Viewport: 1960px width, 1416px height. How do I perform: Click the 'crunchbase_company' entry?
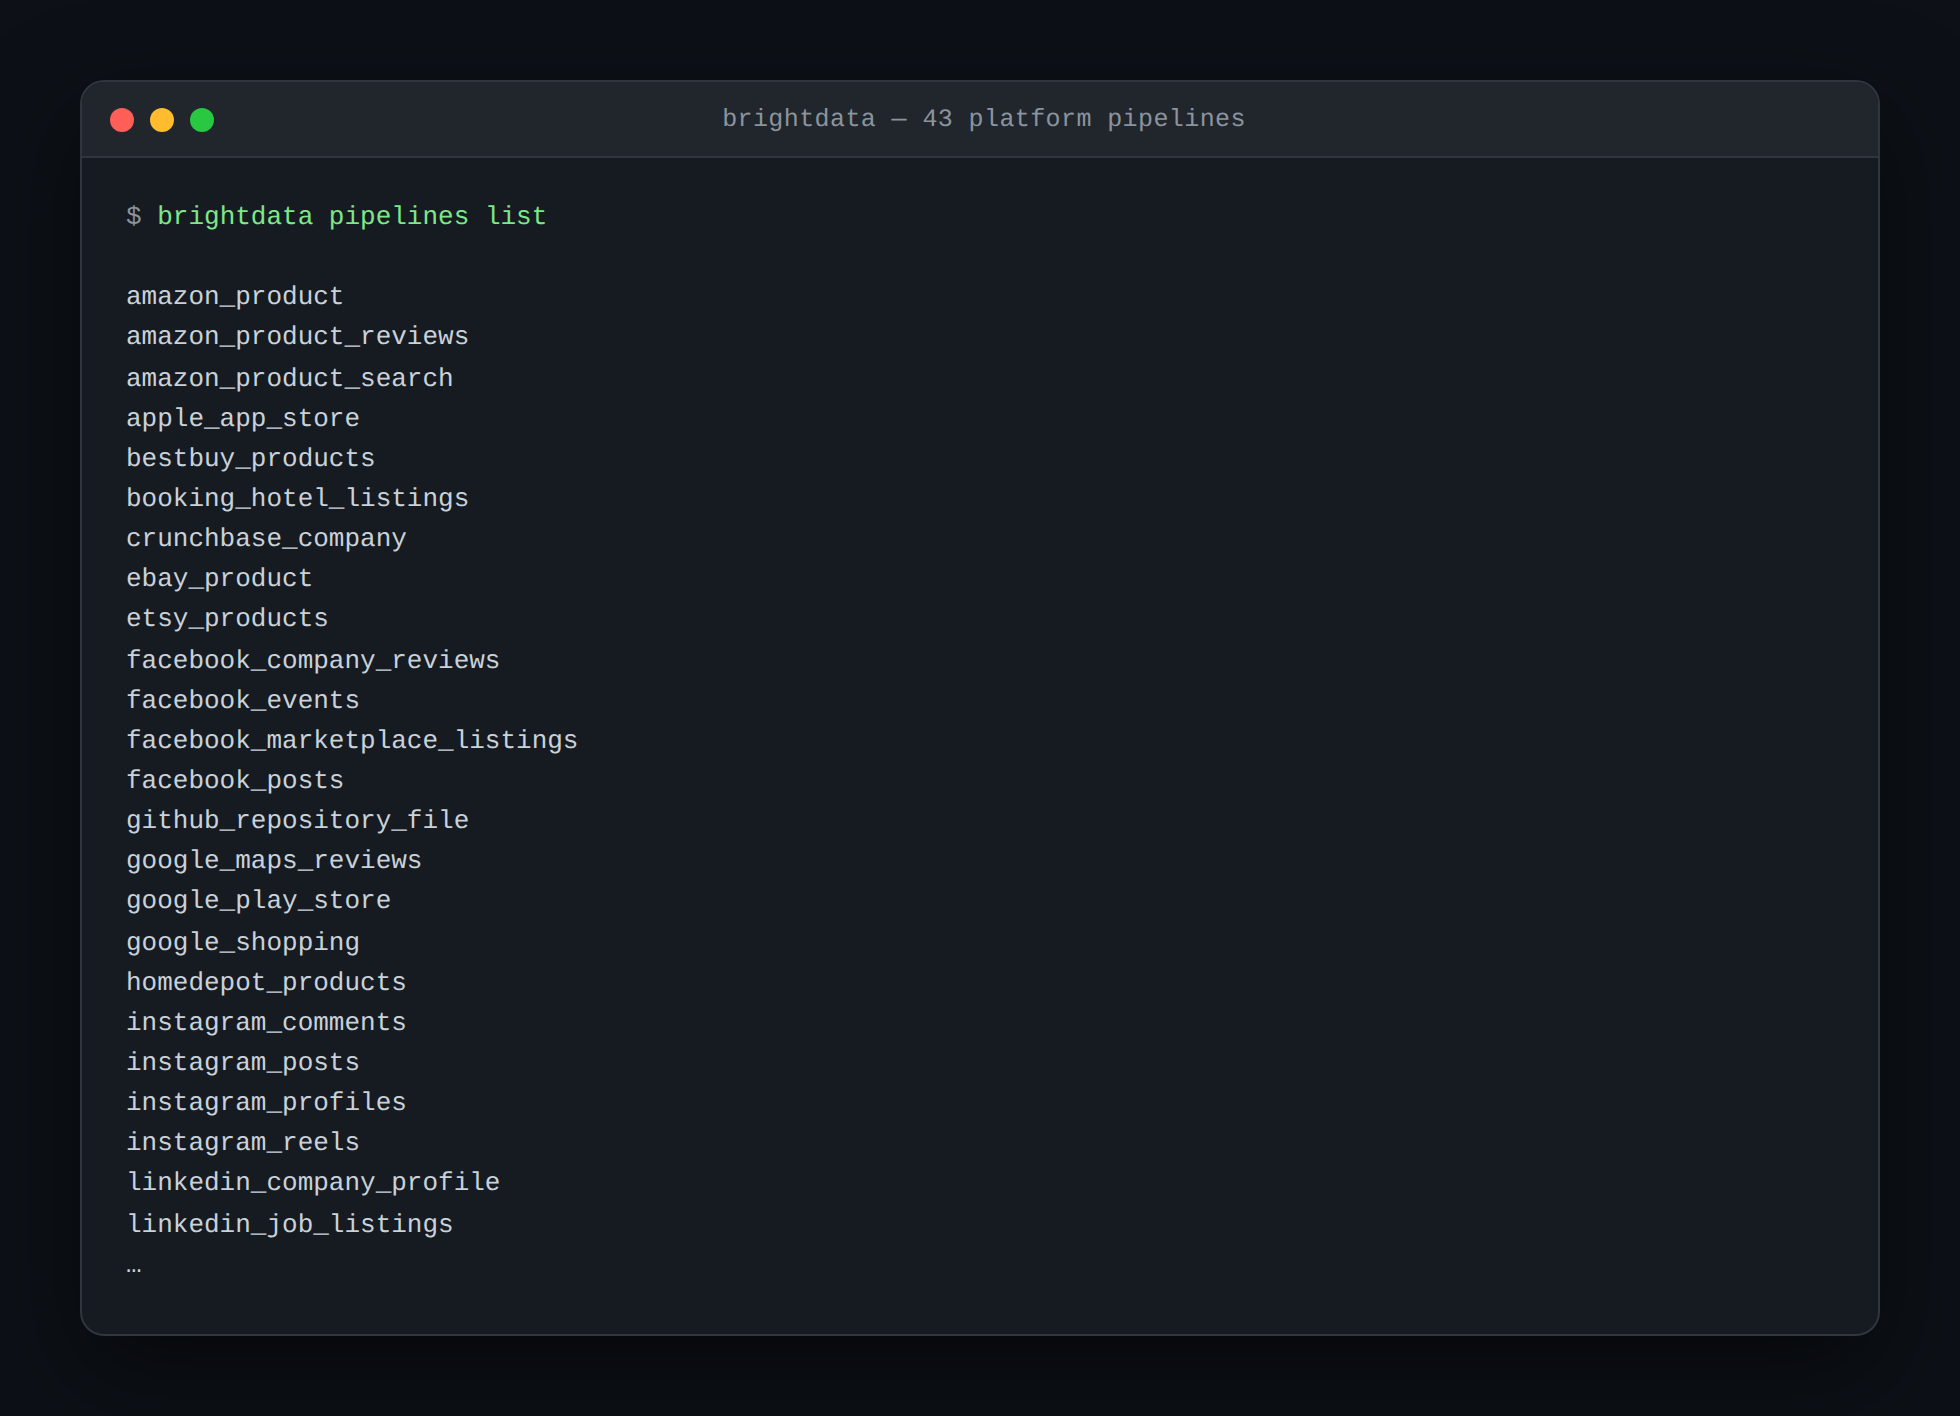tap(266, 538)
